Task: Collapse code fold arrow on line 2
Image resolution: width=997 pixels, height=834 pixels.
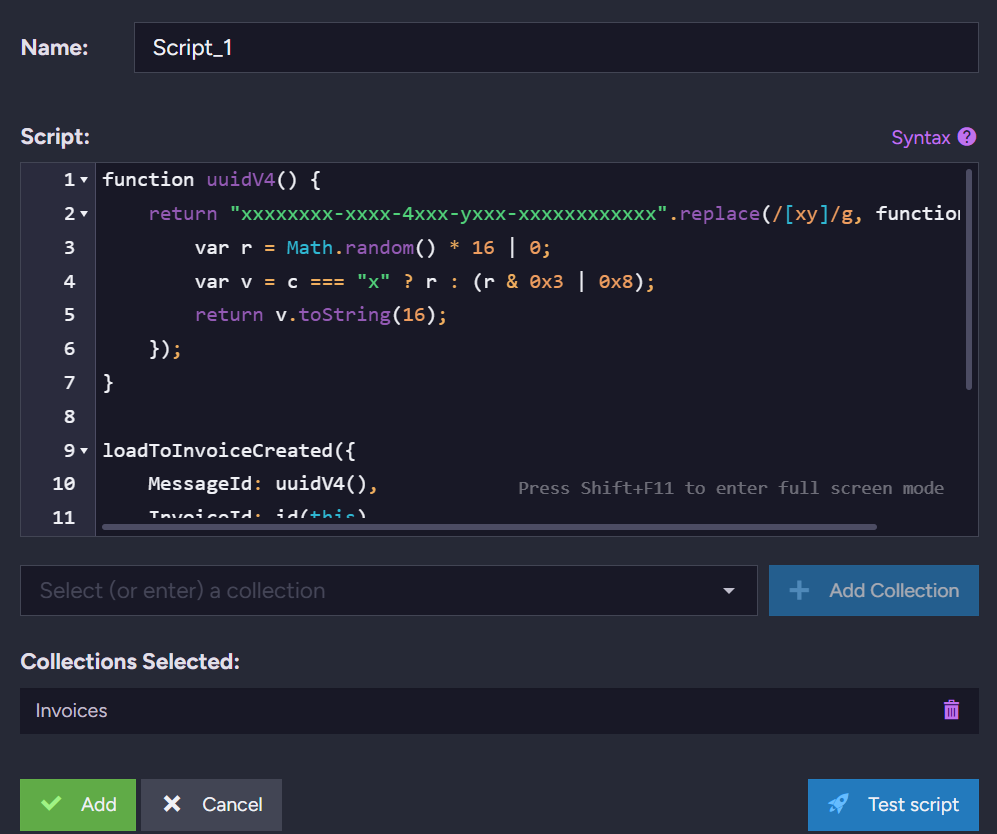Action: [x=84, y=214]
